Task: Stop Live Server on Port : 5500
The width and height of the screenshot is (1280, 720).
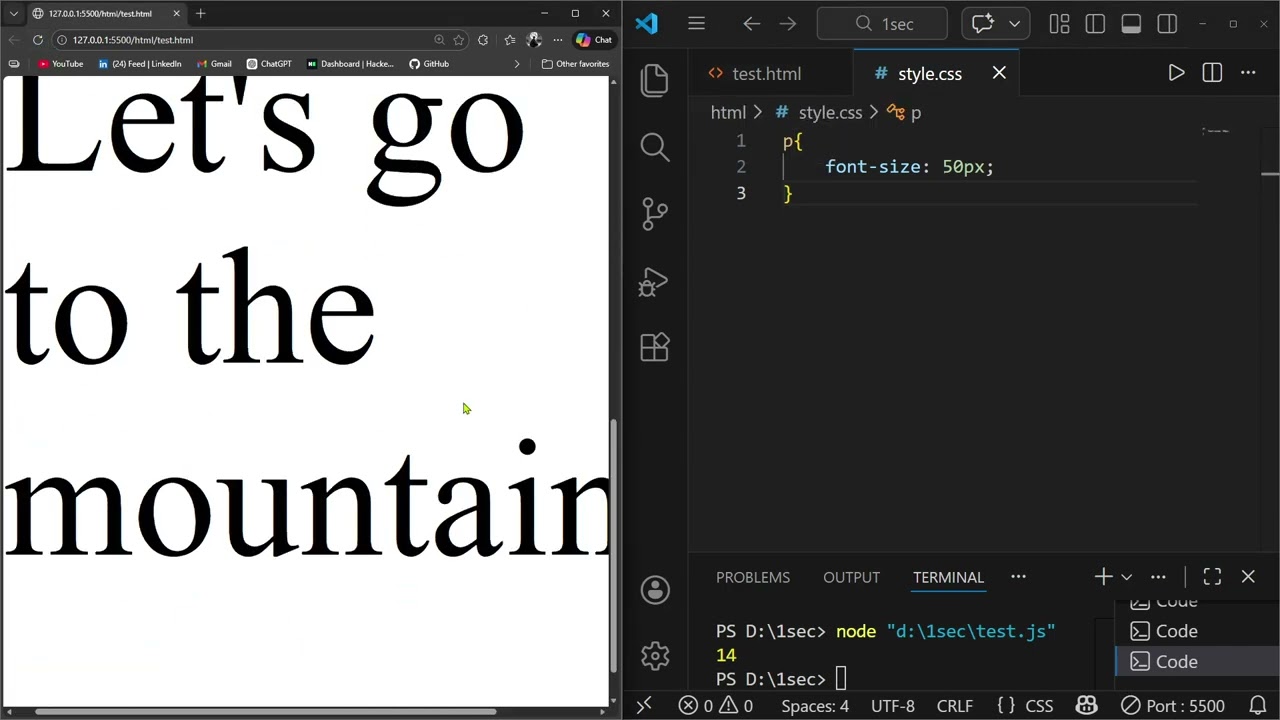Action: click(x=1172, y=706)
